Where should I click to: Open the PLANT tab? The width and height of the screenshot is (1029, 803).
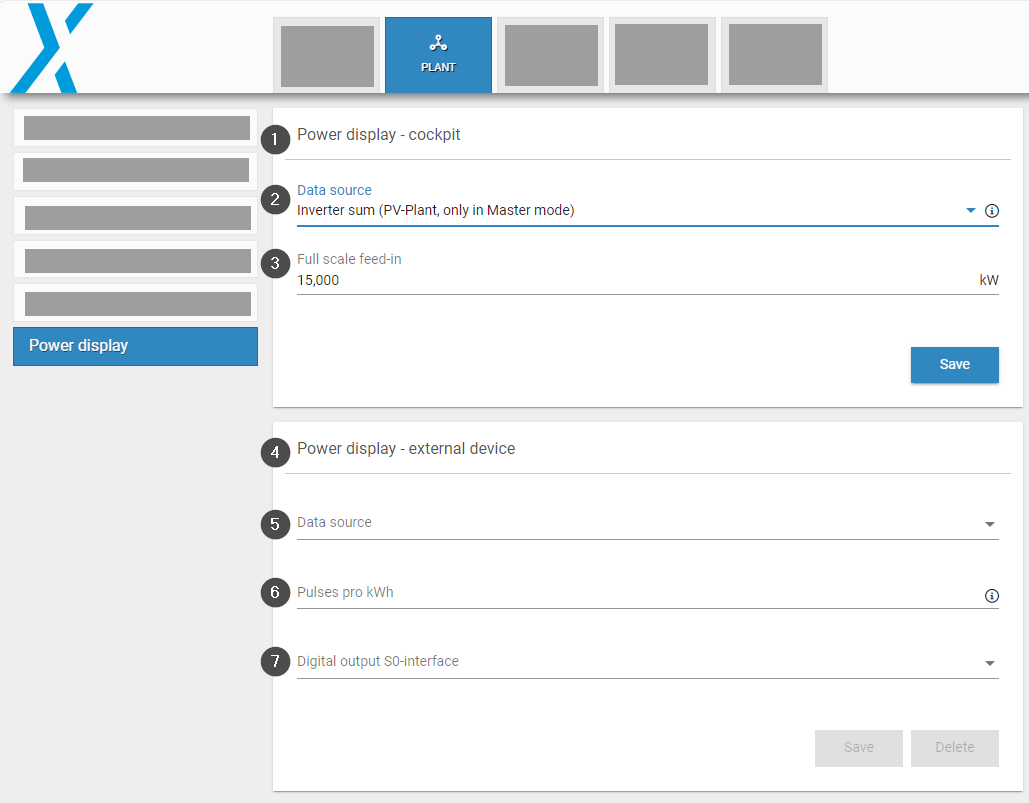tap(438, 55)
